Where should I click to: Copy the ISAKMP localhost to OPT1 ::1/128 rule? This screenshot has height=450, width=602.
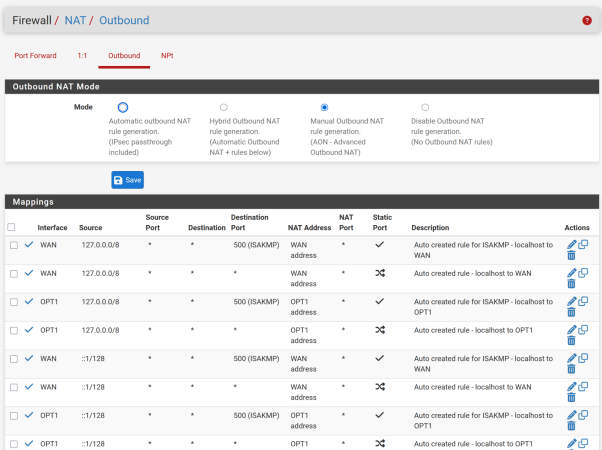(x=583, y=415)
